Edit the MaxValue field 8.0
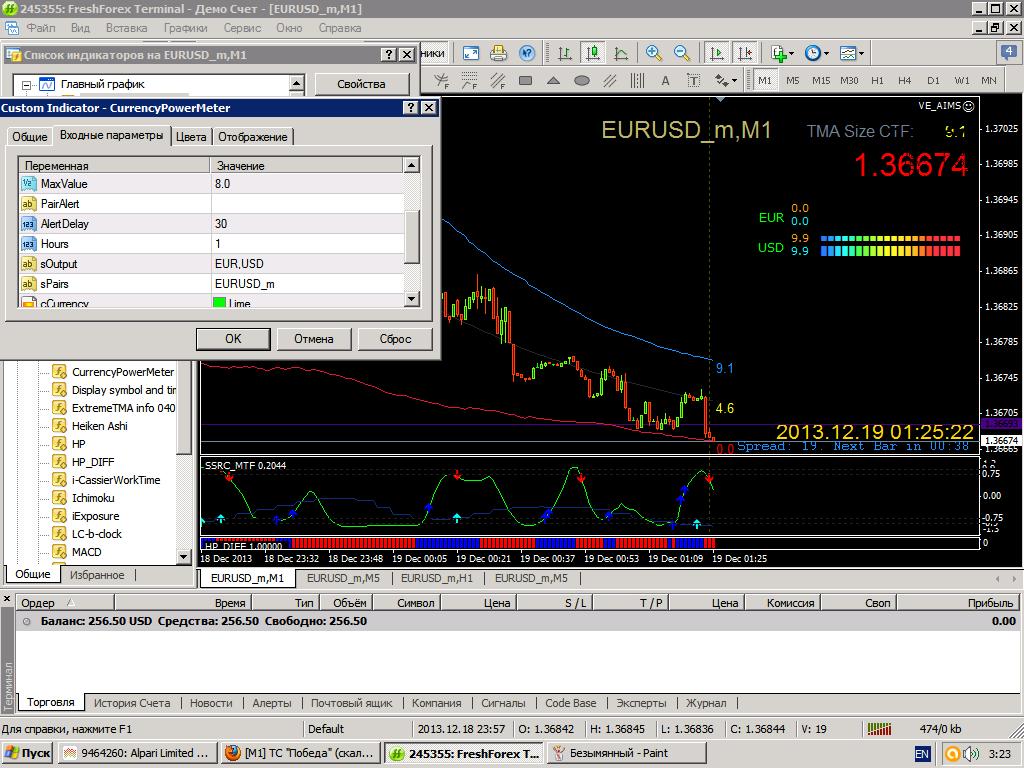Image resolution: width=1024 pixels, height=768 pixels. (x=308, y=184)
